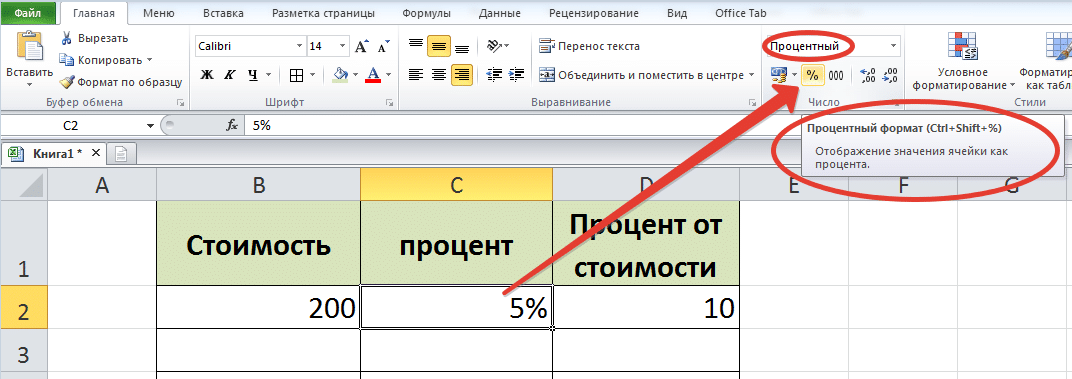Expand the font color dropdown arrow
The width and height of the screenshot is (1072, 379).
tap(388, 75)
